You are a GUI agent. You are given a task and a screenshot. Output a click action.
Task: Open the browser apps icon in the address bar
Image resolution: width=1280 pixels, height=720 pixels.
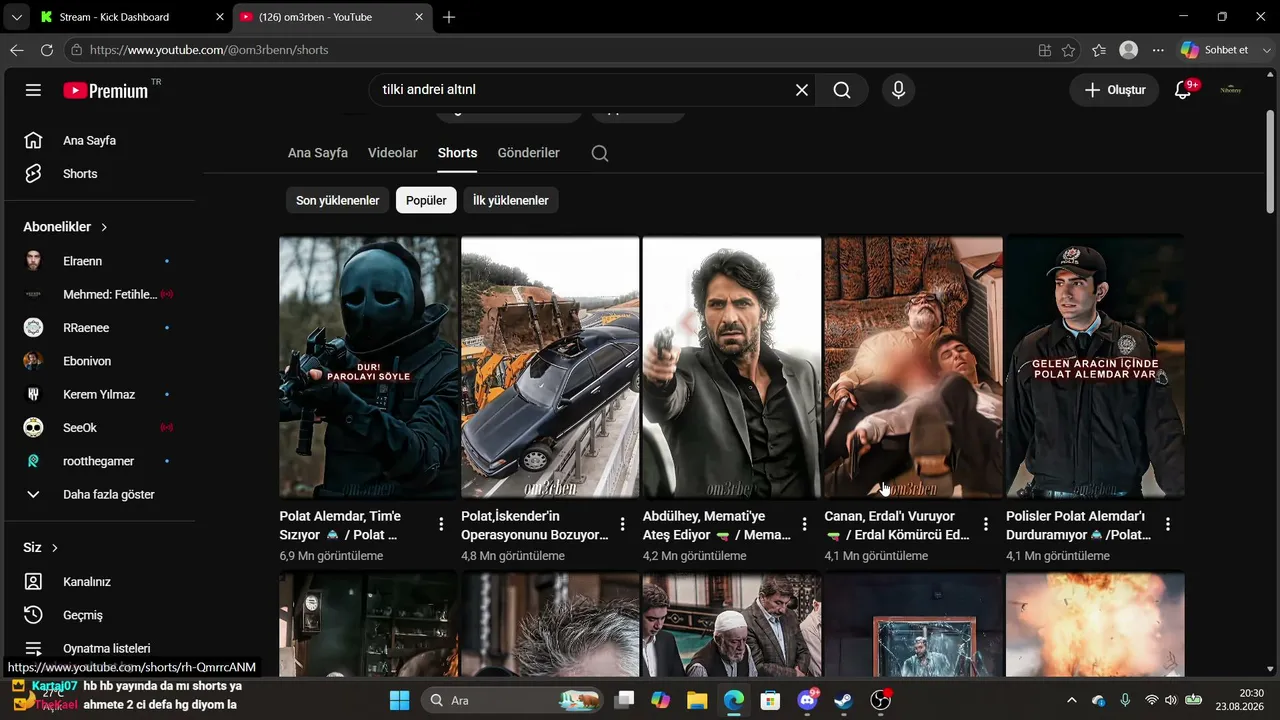[x=1045, y=50]
